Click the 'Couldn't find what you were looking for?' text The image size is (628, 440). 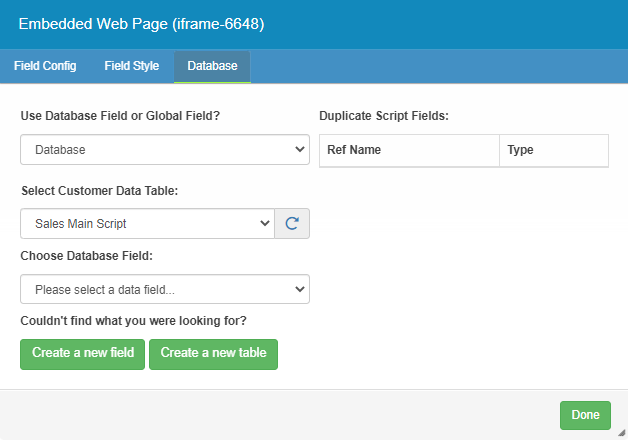(133, 321)
